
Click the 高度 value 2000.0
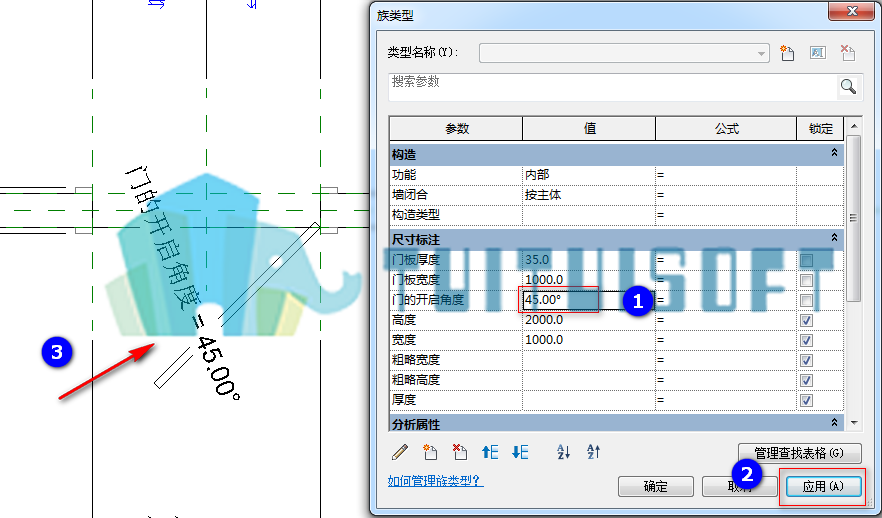click(589, 320)
